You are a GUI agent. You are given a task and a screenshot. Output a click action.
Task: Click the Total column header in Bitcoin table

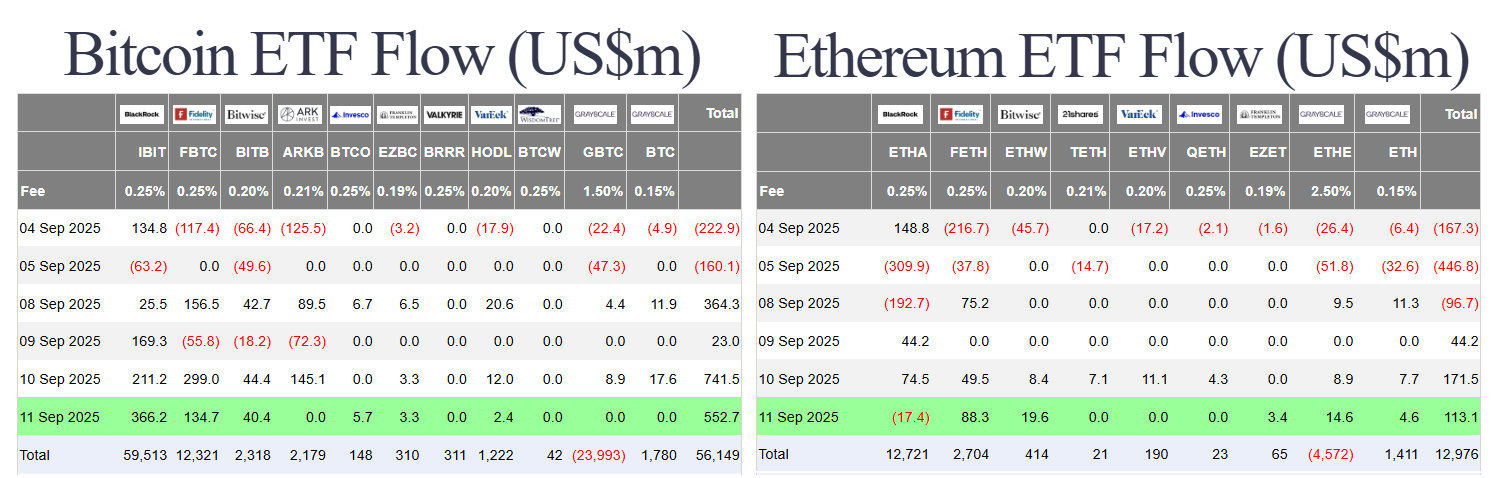click(x=721, y=114)
